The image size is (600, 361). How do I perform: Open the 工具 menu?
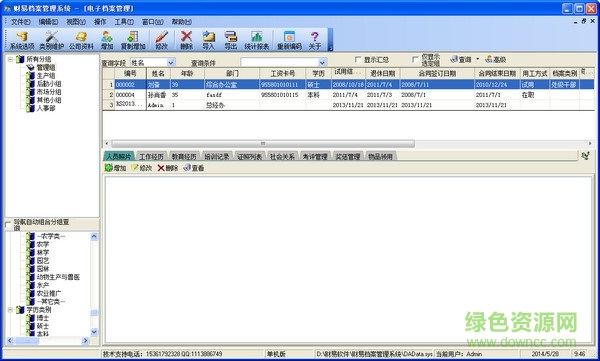click(124, 22)
